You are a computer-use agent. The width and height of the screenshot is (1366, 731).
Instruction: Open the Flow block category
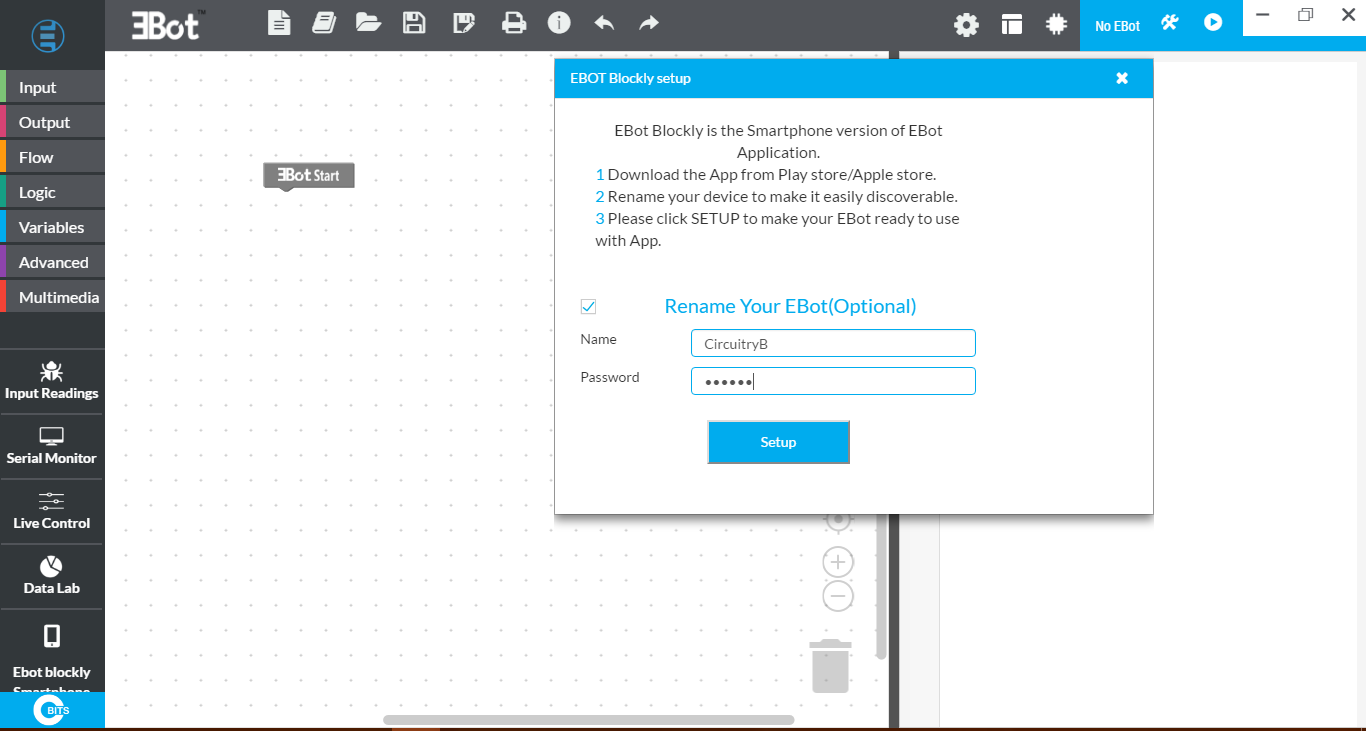[x=52, y=157]
